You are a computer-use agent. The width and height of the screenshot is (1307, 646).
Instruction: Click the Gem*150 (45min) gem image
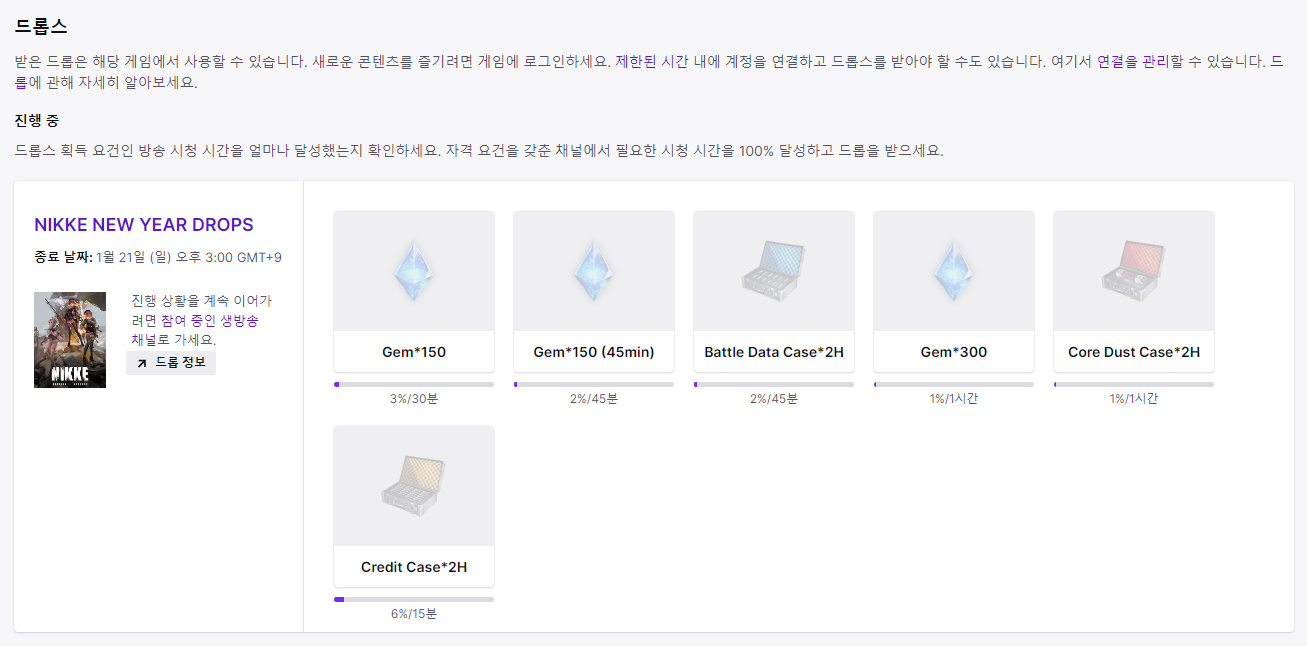[x=594, y=271]
